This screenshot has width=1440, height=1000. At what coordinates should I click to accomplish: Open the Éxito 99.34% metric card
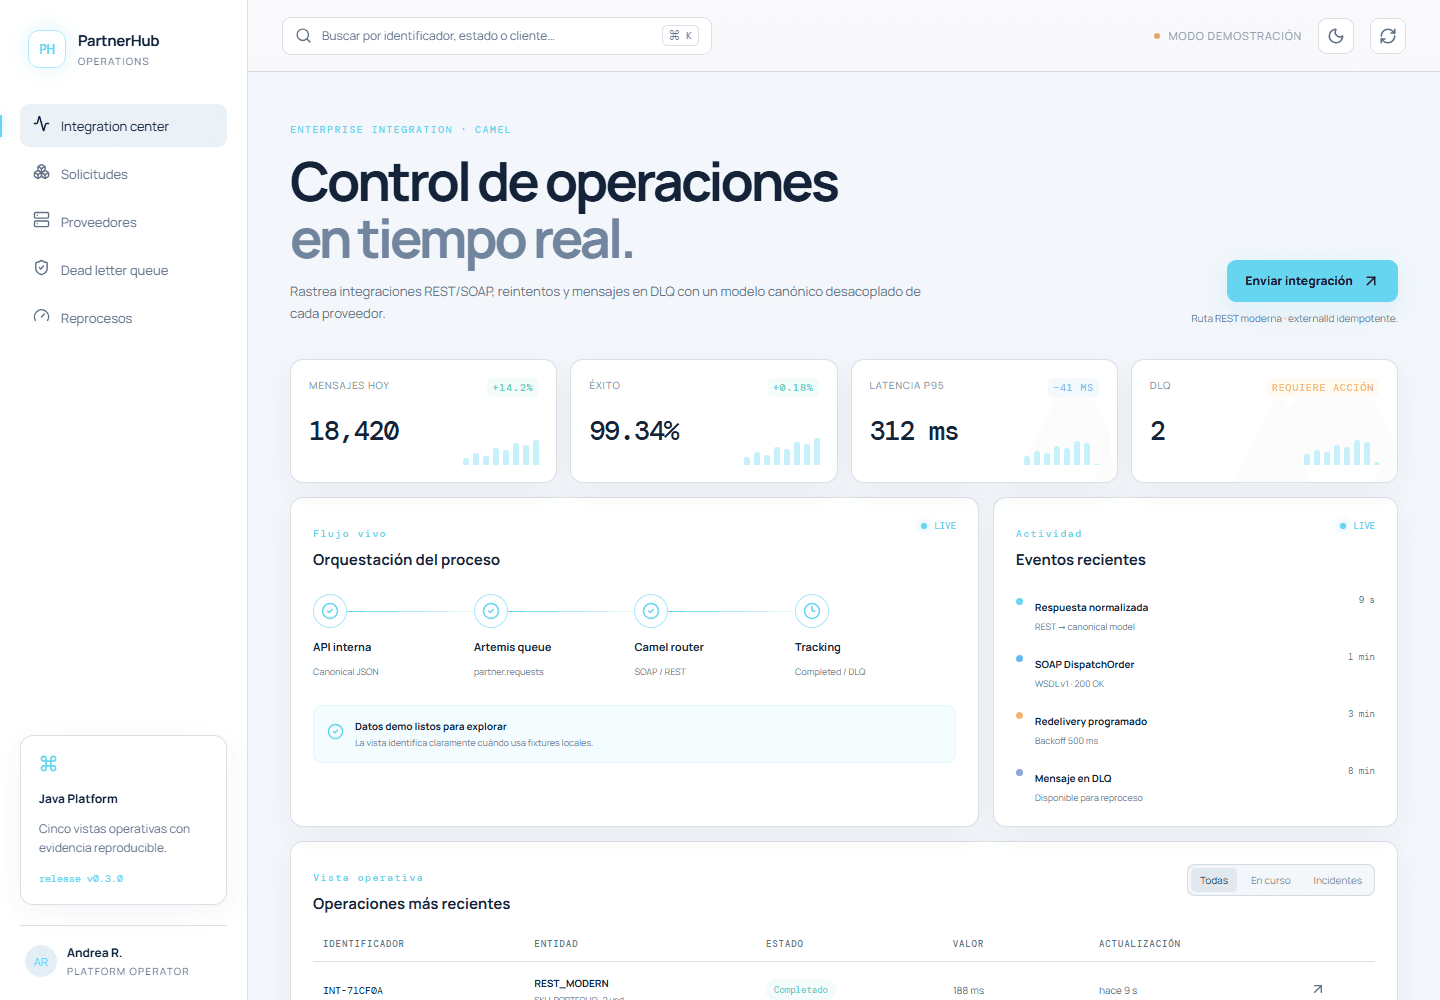[704, 421]
